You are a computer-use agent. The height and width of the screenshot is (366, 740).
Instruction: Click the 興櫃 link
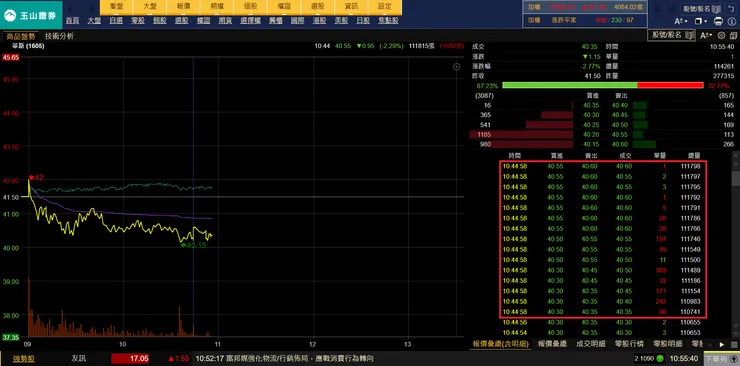276,21
